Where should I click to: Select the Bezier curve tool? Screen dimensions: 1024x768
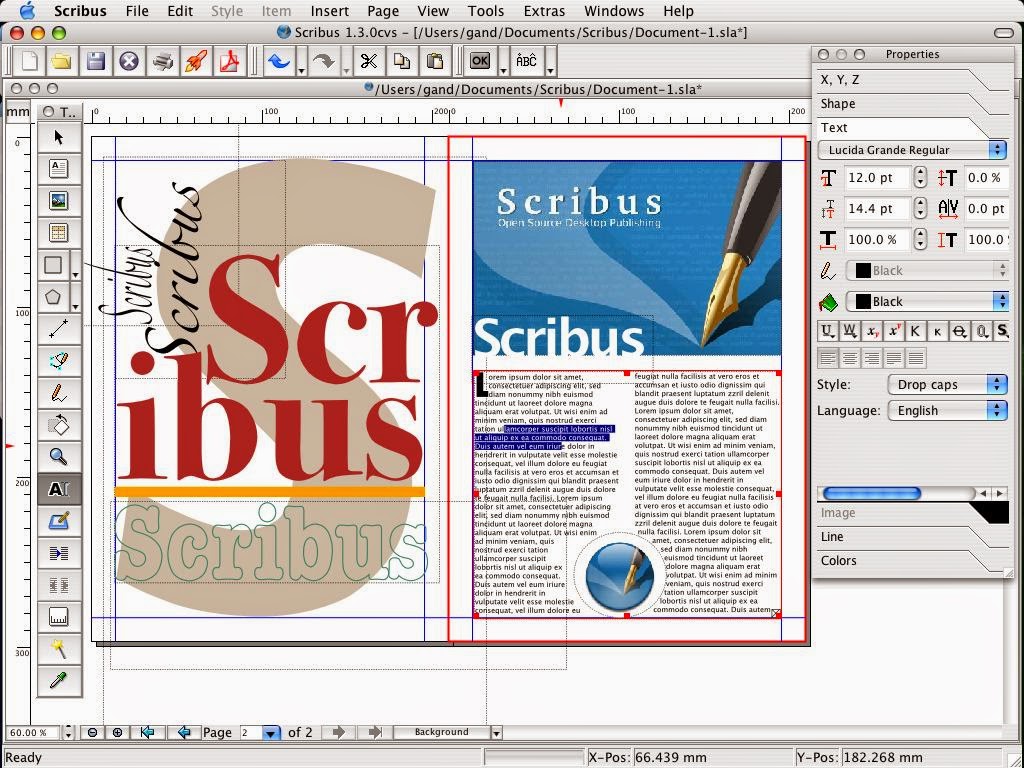pyautogui.click(x=59, y=360)
